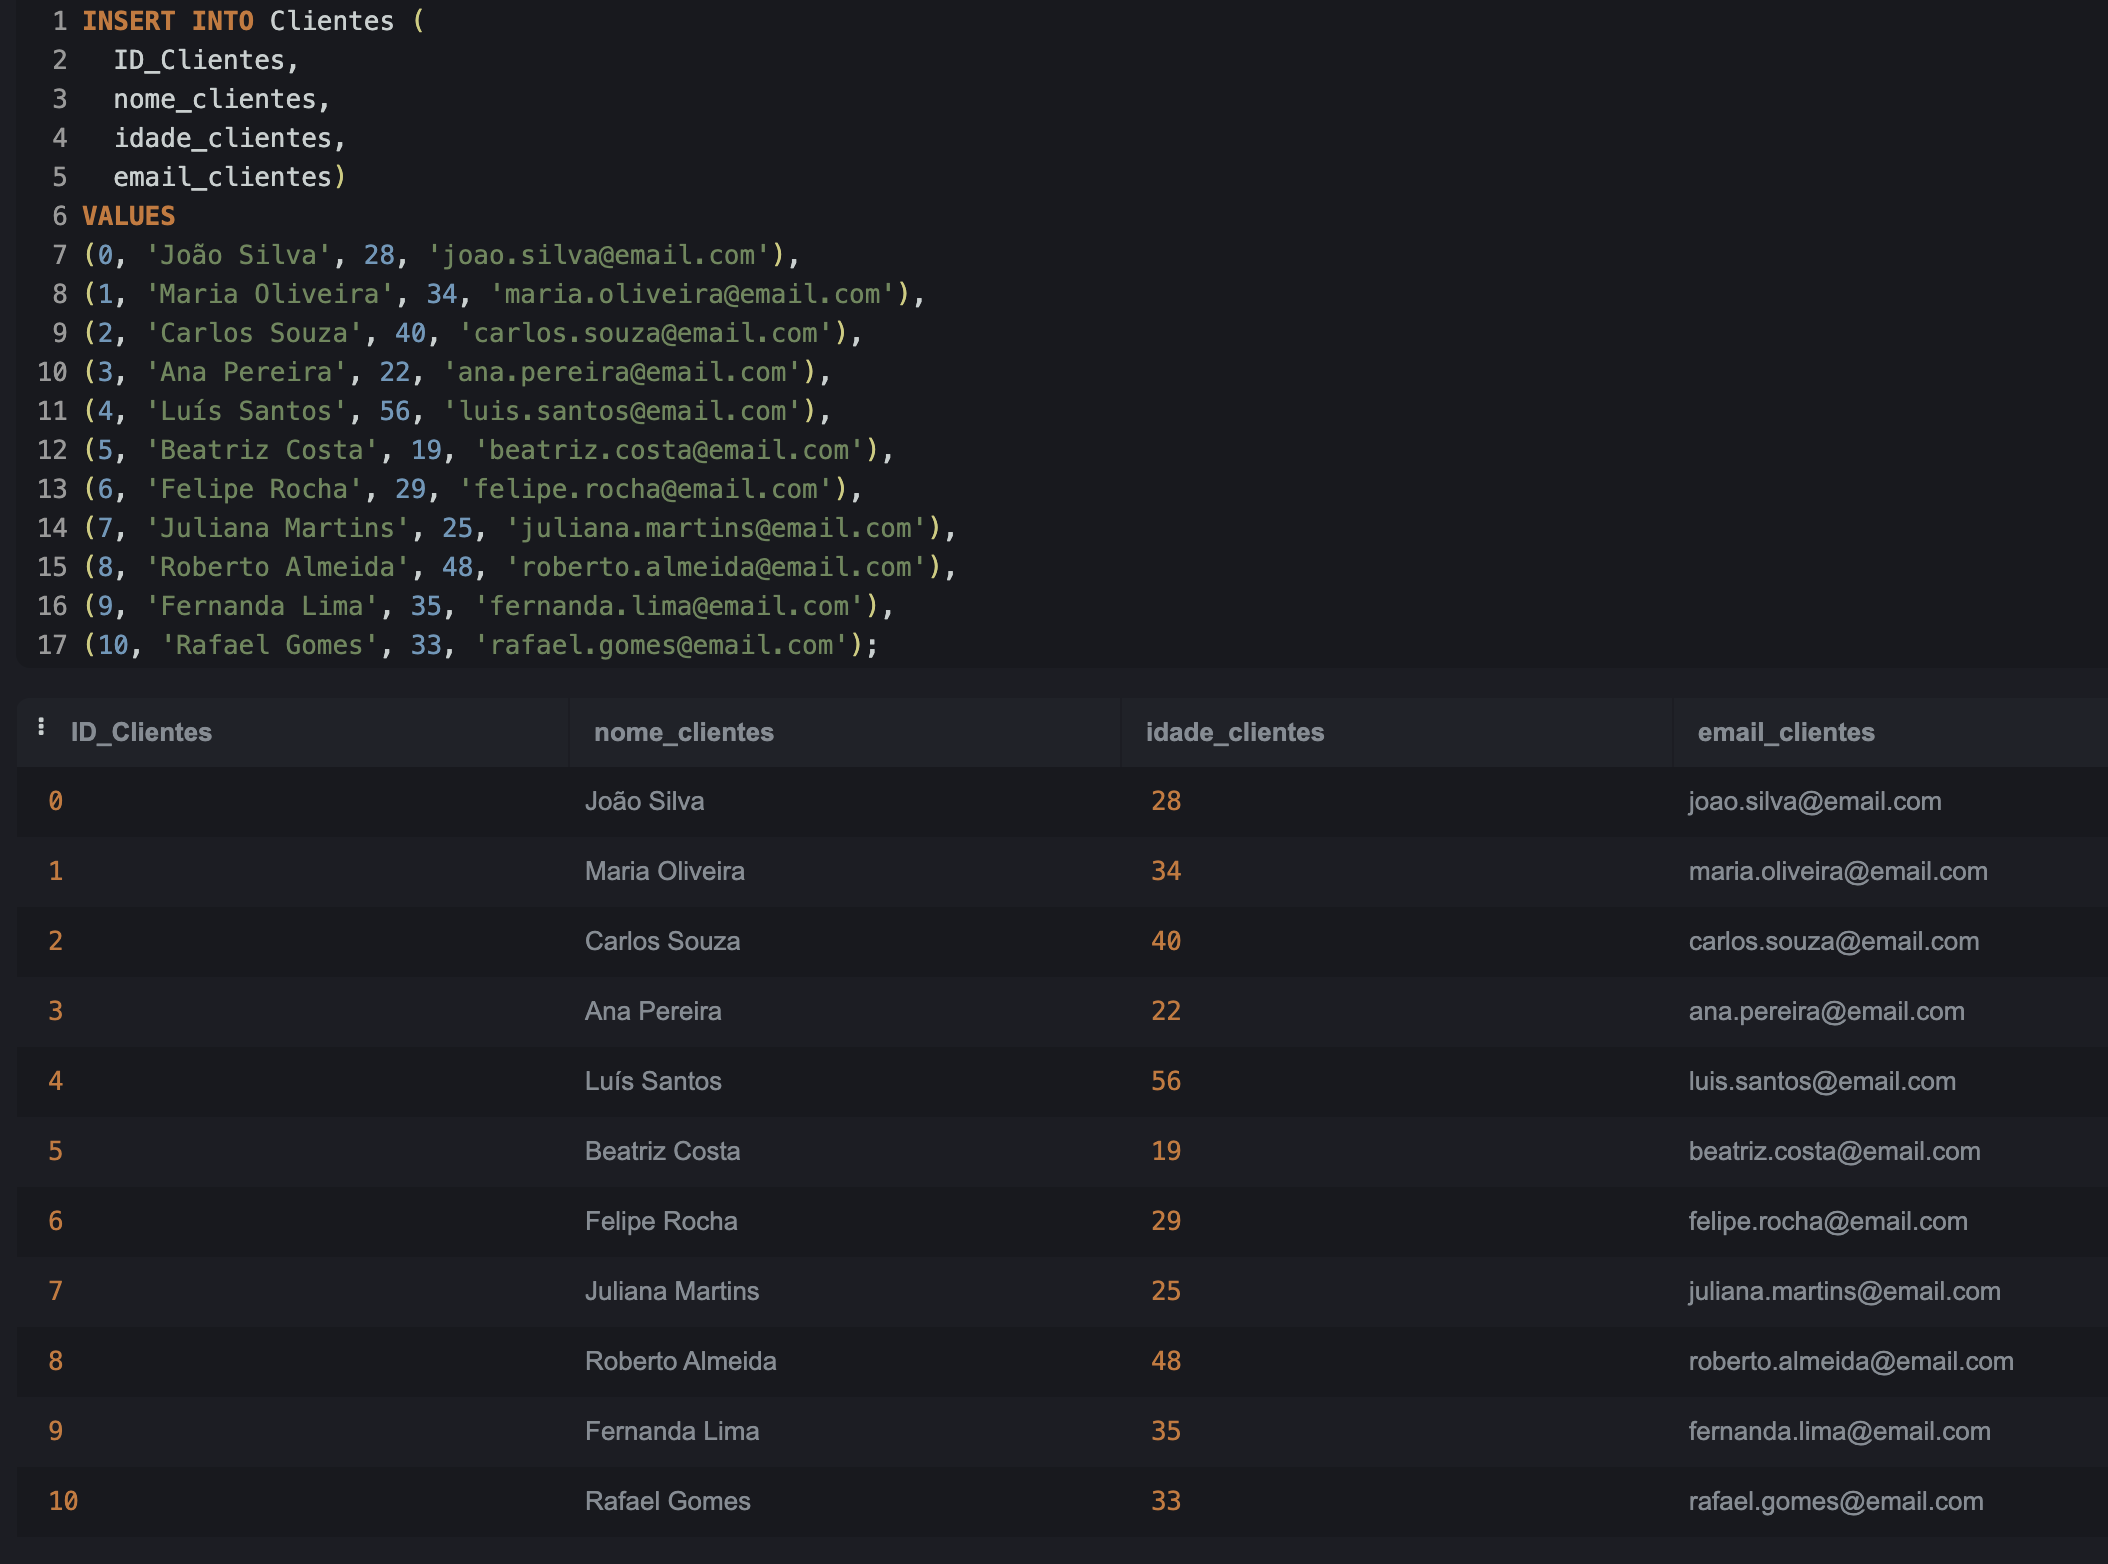Viewport: 2108px width, 1564px height.
Task: Click 'email_clientes)' on editor line 5
Action: click(x=230, y=177)
